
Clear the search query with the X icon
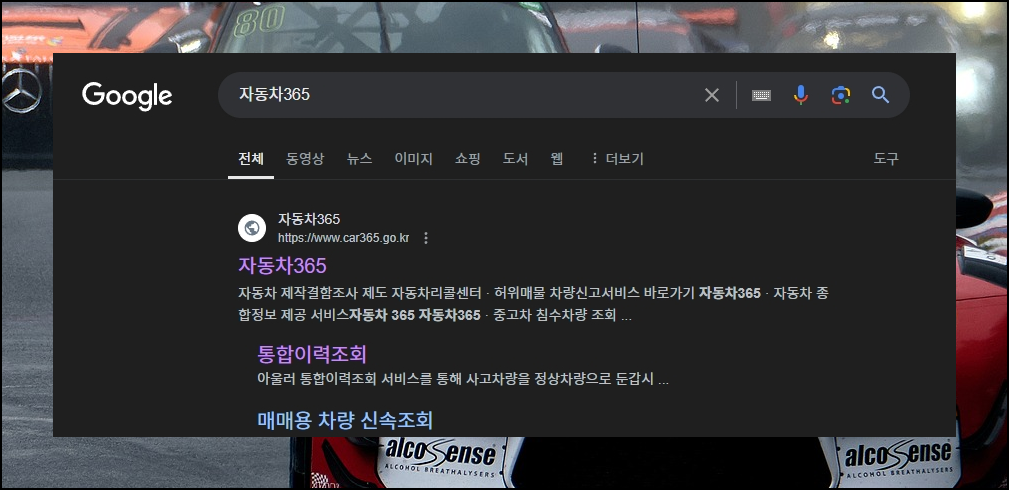click(712, 95)
